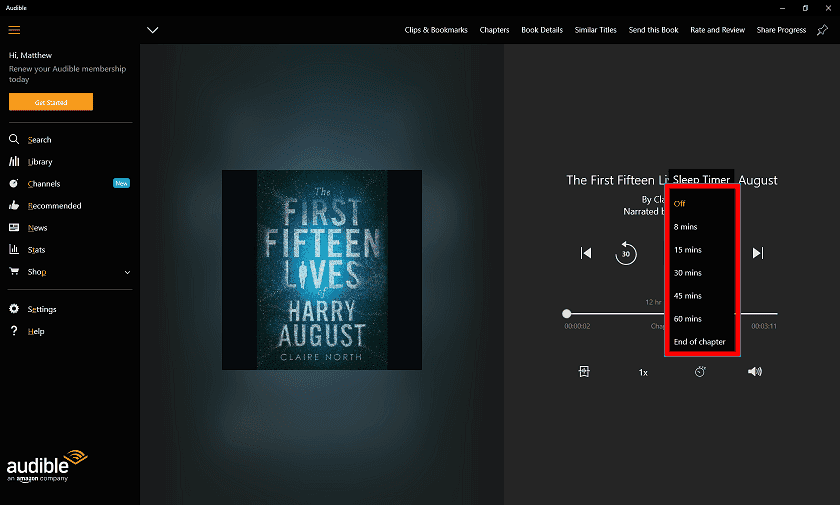This screenshot has width=840, height=505.
Task: Go to Library label
Action: pos(40,162)
